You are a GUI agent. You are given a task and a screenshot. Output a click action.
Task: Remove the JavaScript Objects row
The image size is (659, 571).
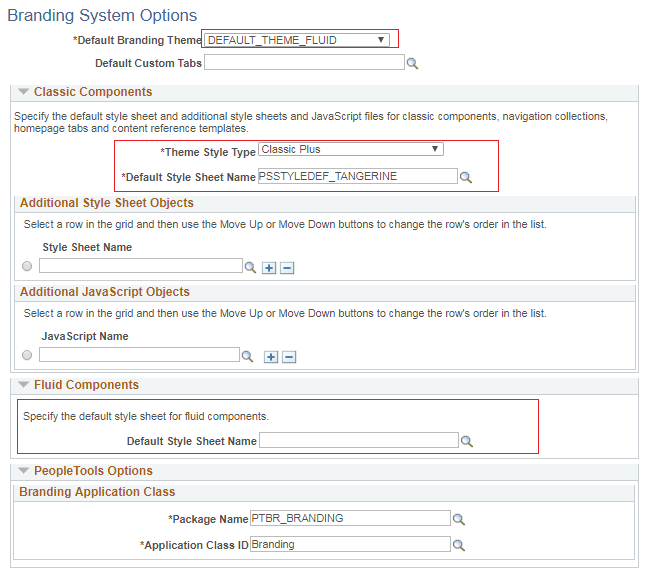[289, 357]
